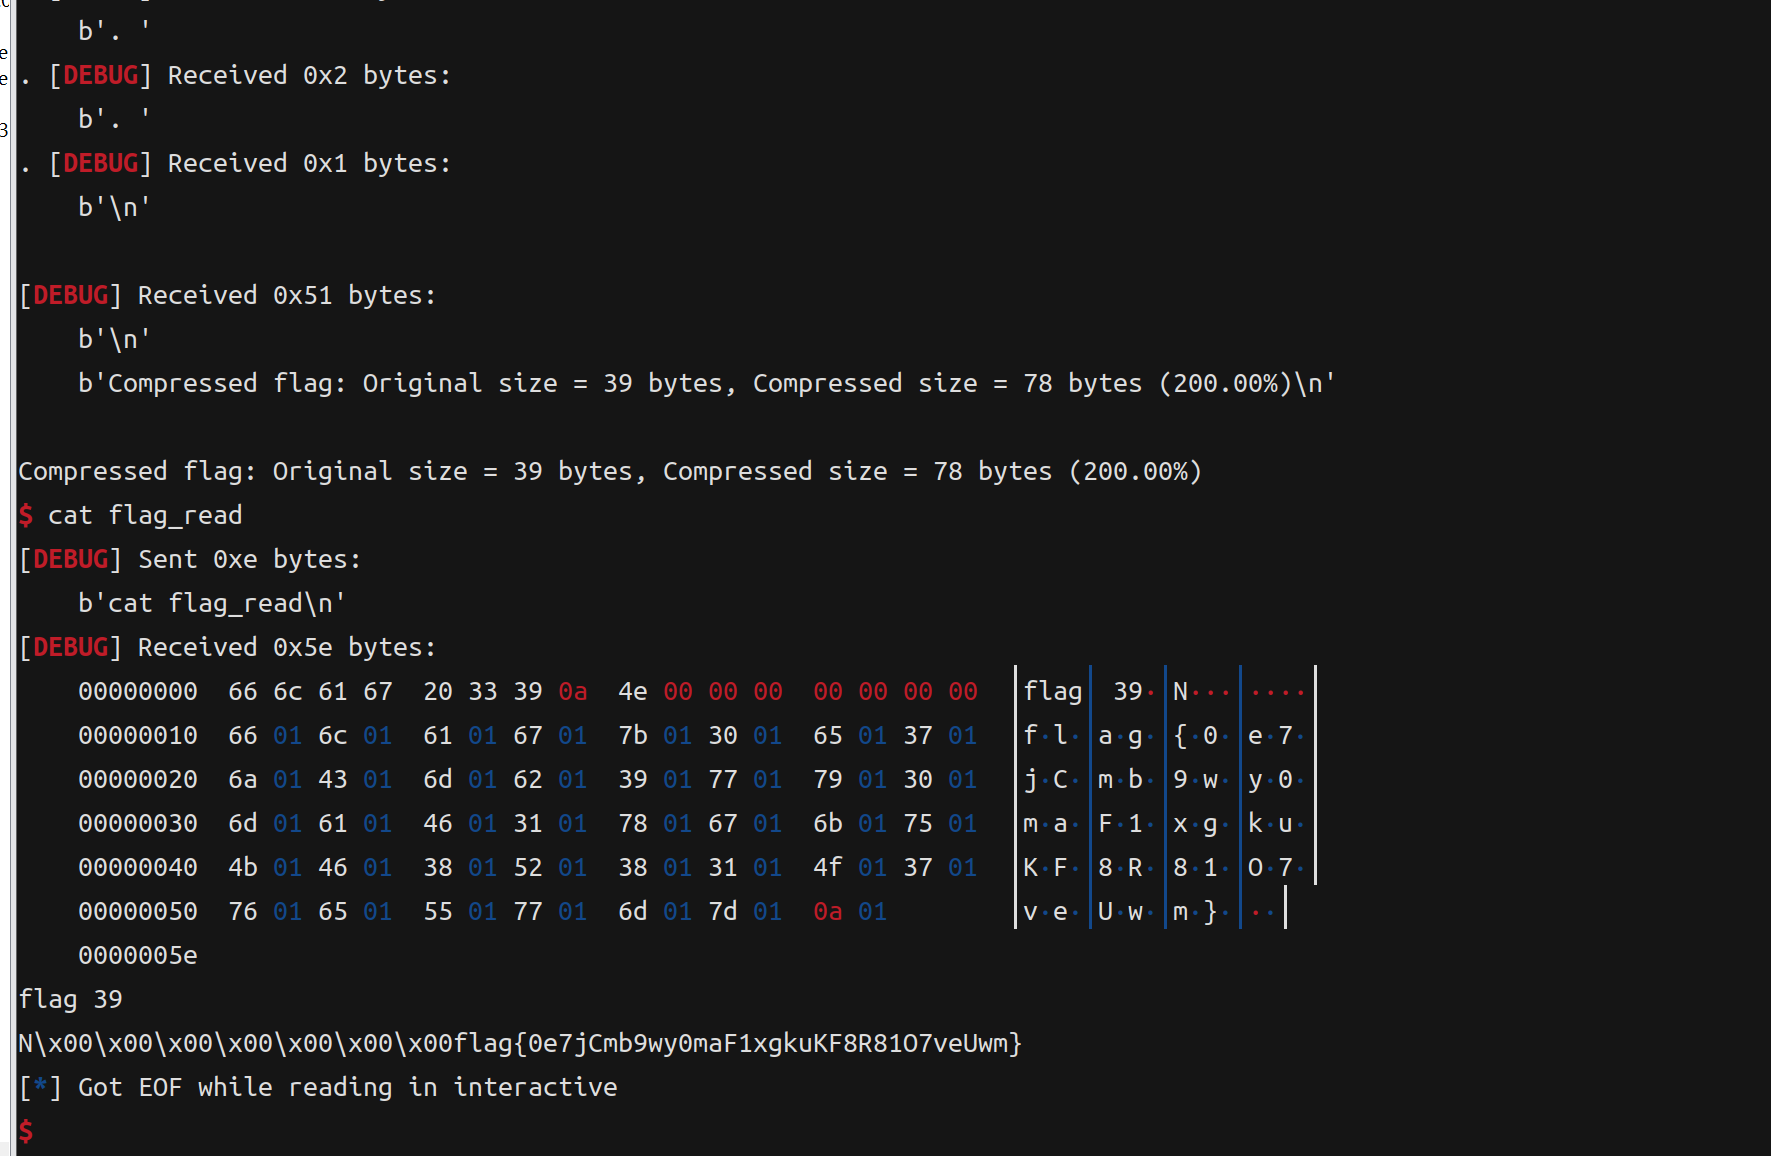Click the ASCII column 'flag' in hexdump
The width and height of the screenshot is (1771, 1156).
pos(1053,691)
